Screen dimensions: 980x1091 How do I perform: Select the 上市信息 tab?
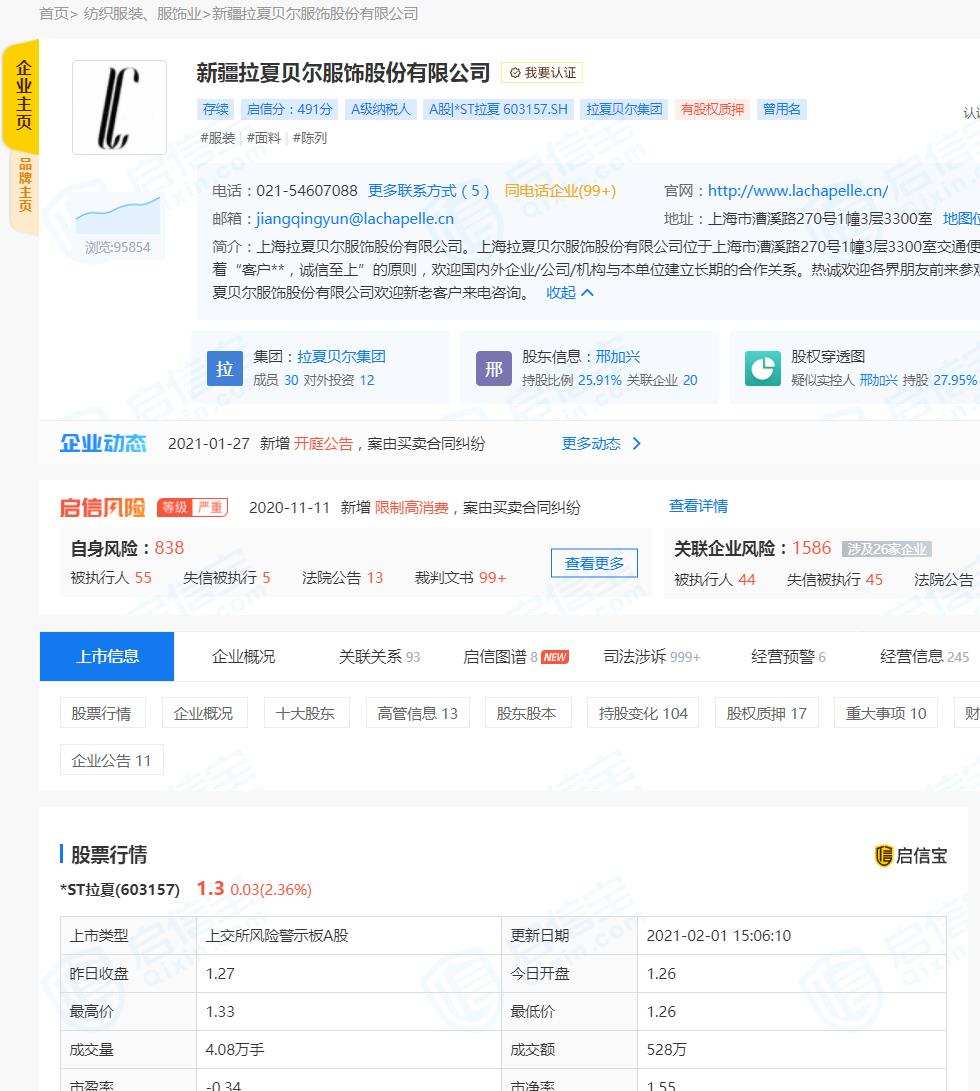tap(106, 656)
